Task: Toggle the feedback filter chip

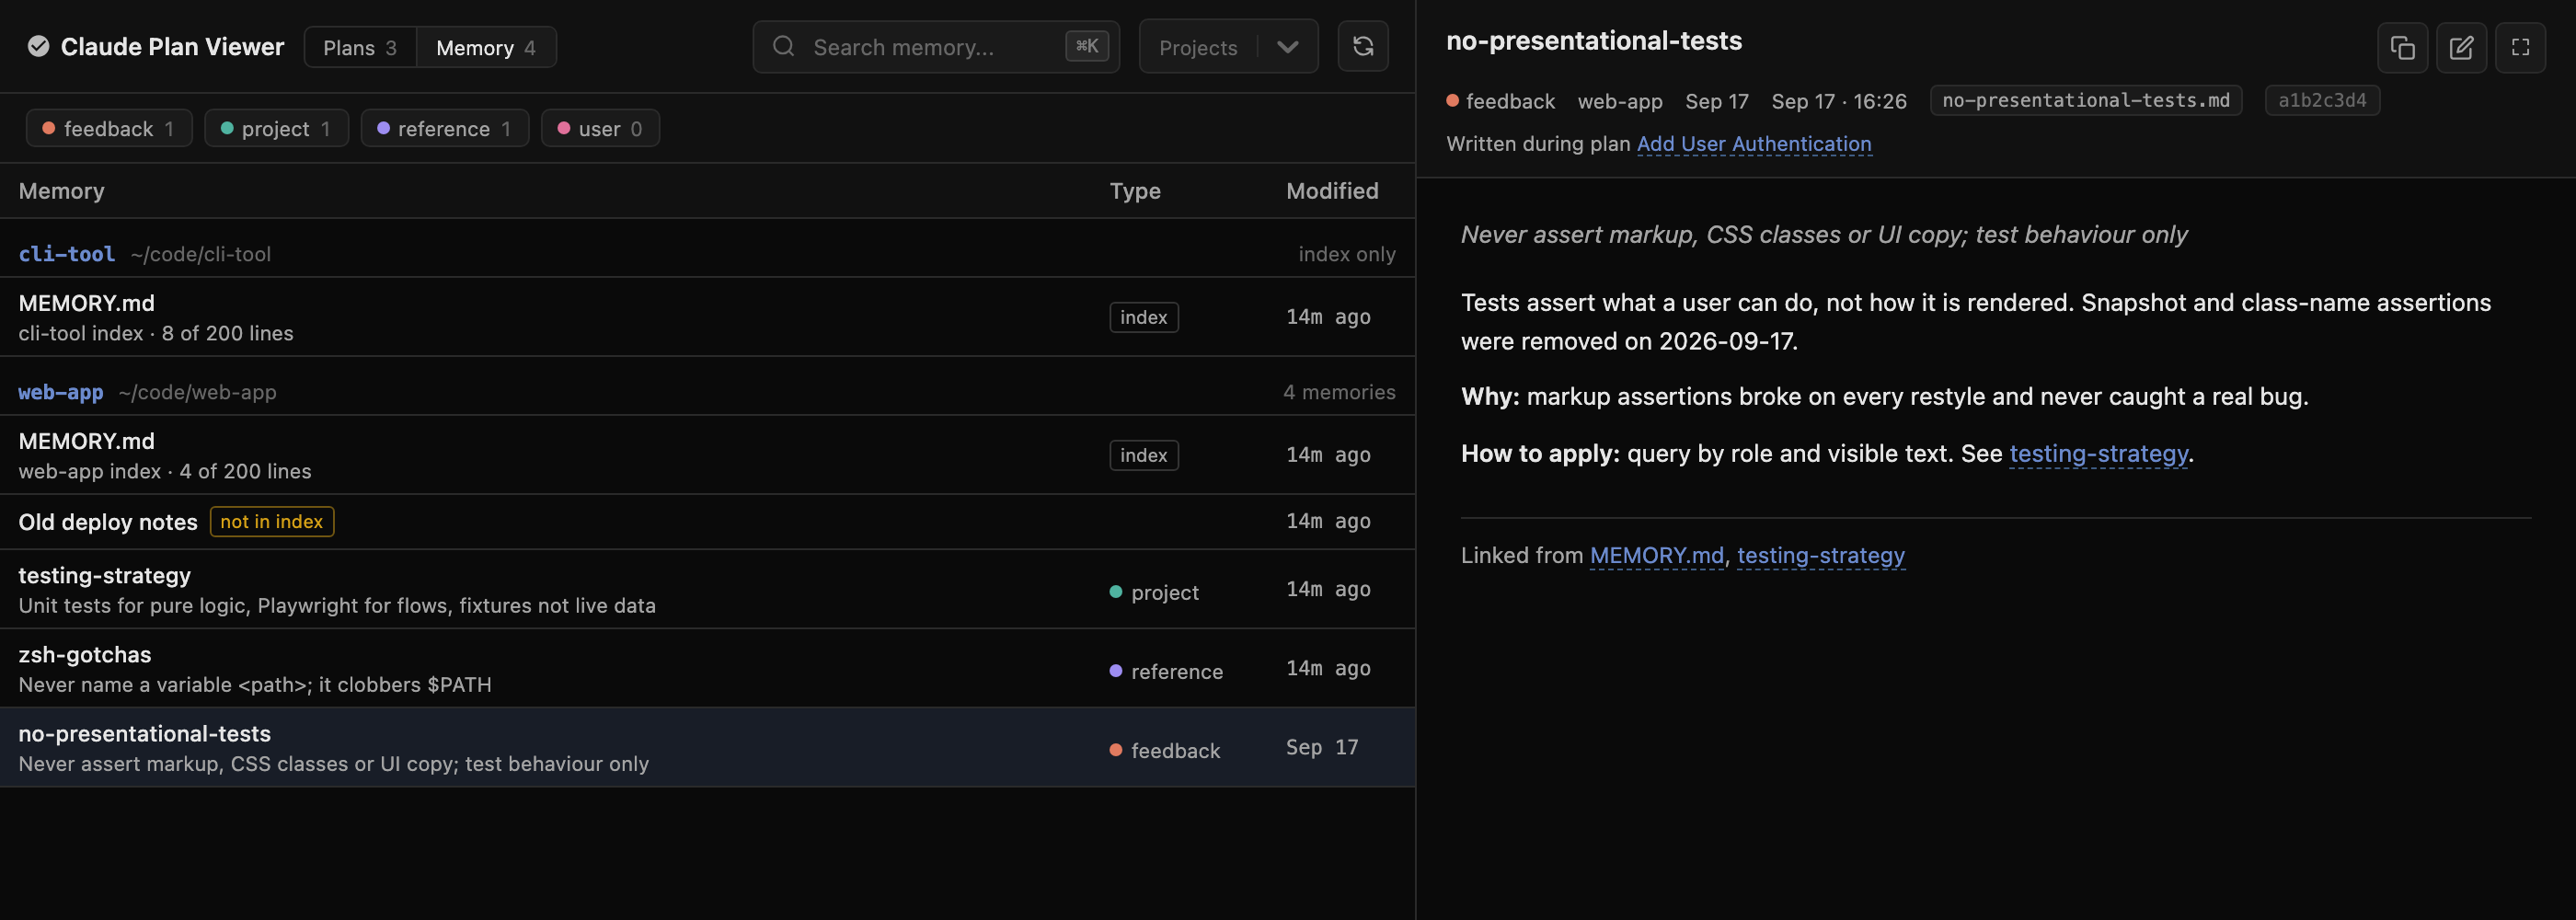Action: 109,128
